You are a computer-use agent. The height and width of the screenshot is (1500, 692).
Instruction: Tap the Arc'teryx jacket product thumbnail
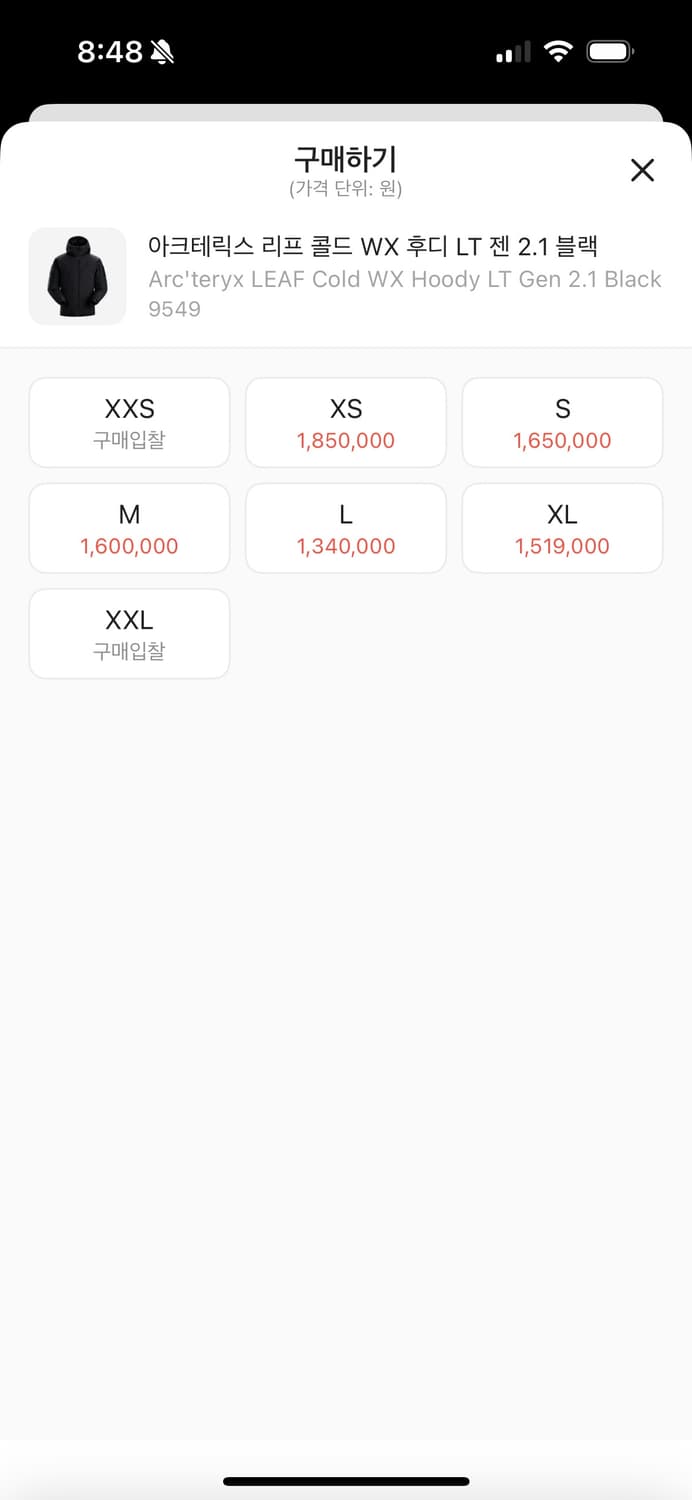click(x=77, y=275)
